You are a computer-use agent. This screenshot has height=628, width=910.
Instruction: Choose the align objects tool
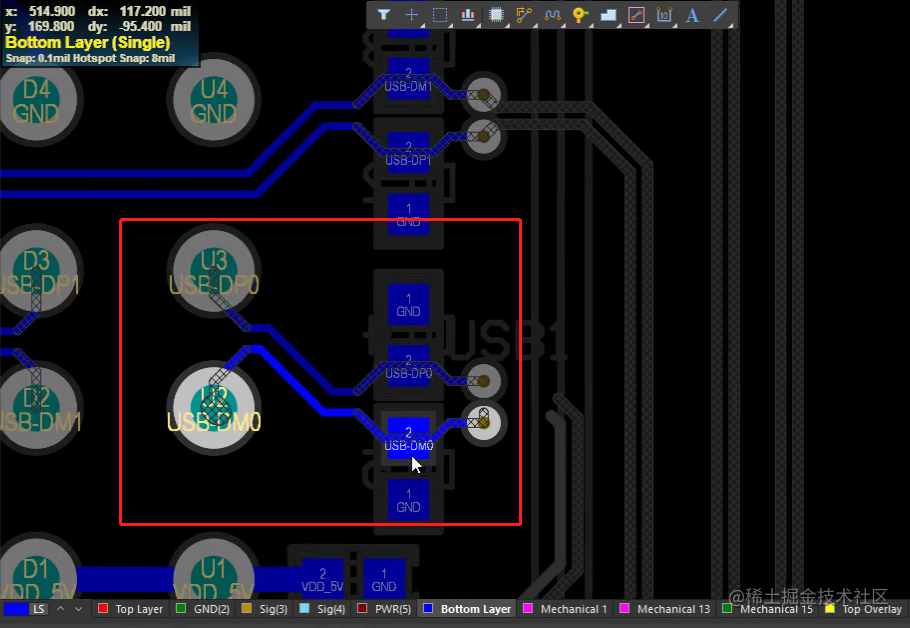(468, 15)
